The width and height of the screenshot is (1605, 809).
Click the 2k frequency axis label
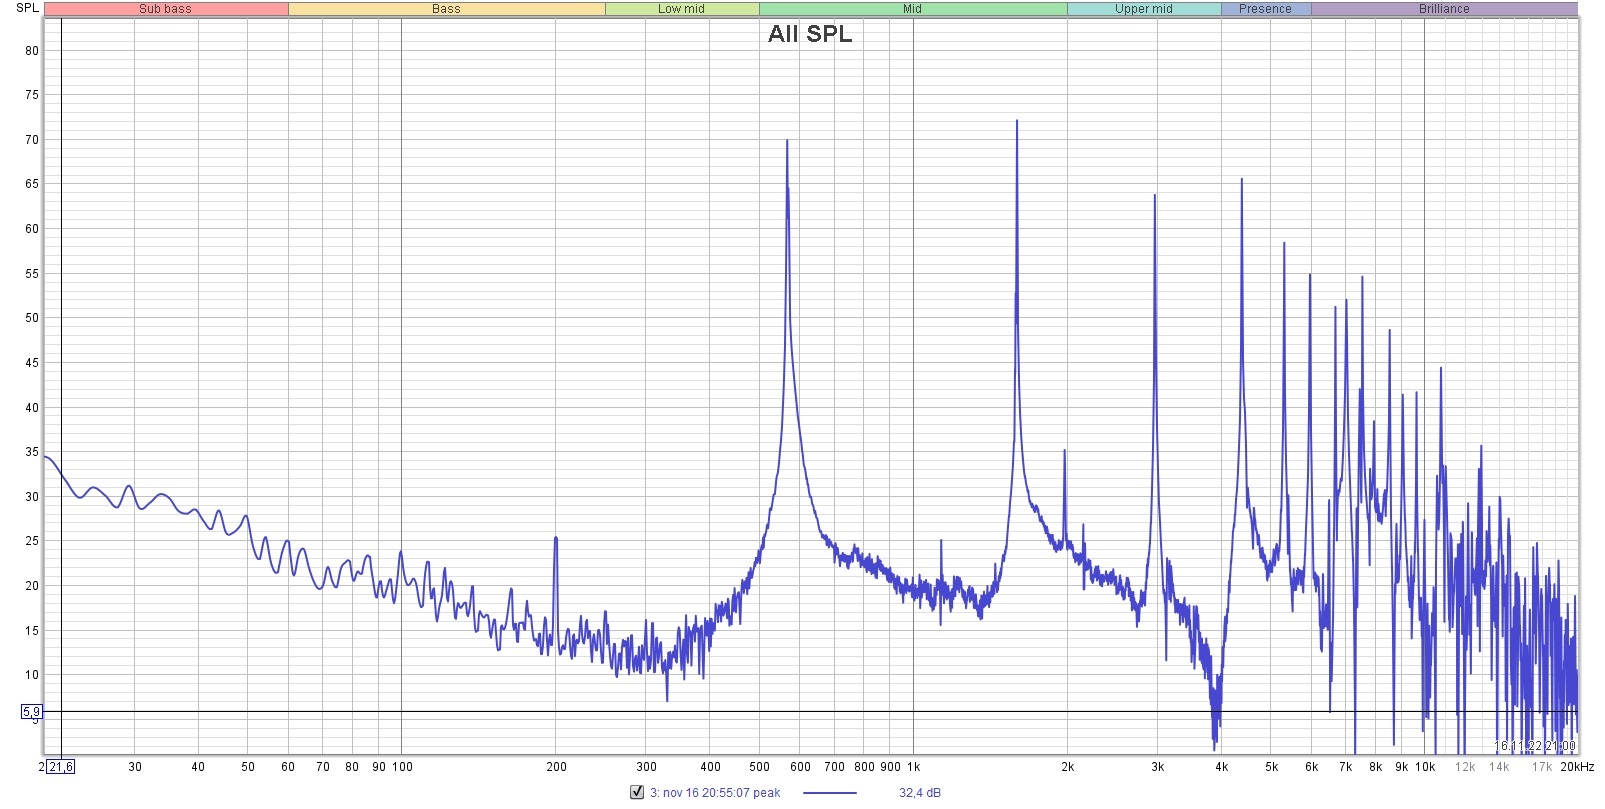tap(1068, 767)
